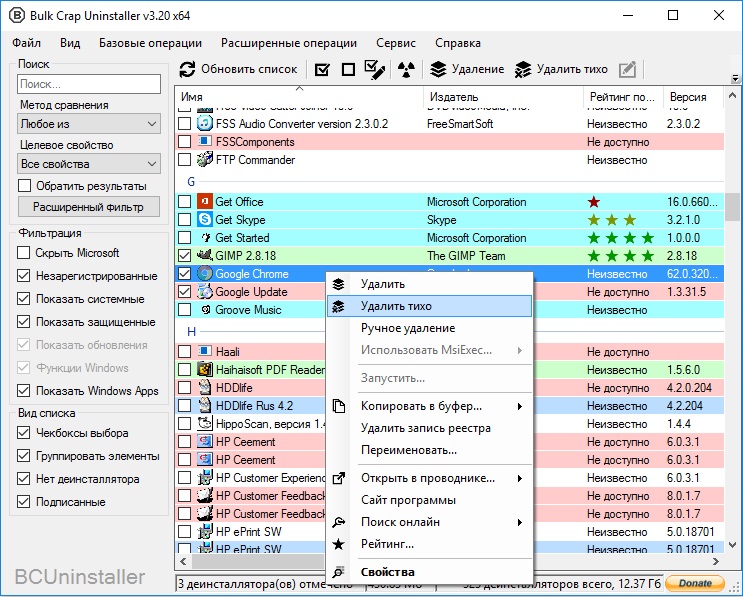The image size is (743, 597).
Task: Click the Удаление stacked-layers icon
Action: [438, 70]
